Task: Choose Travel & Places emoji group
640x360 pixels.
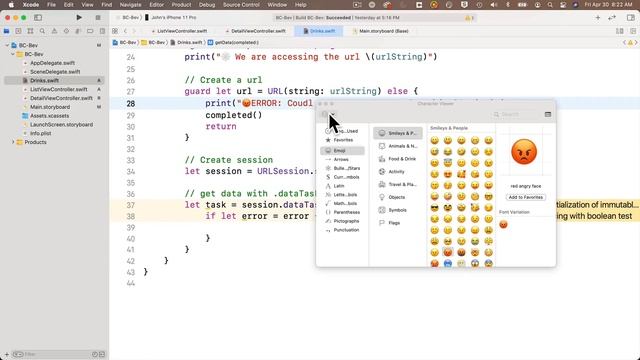Action: [x=398, y=184]
